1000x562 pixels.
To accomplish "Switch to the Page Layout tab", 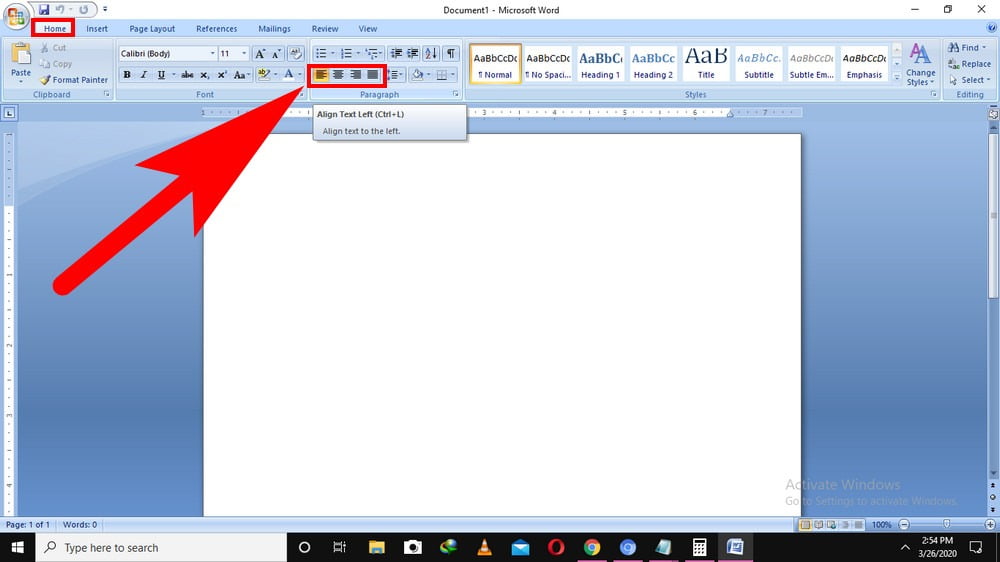I will (152, 29).
